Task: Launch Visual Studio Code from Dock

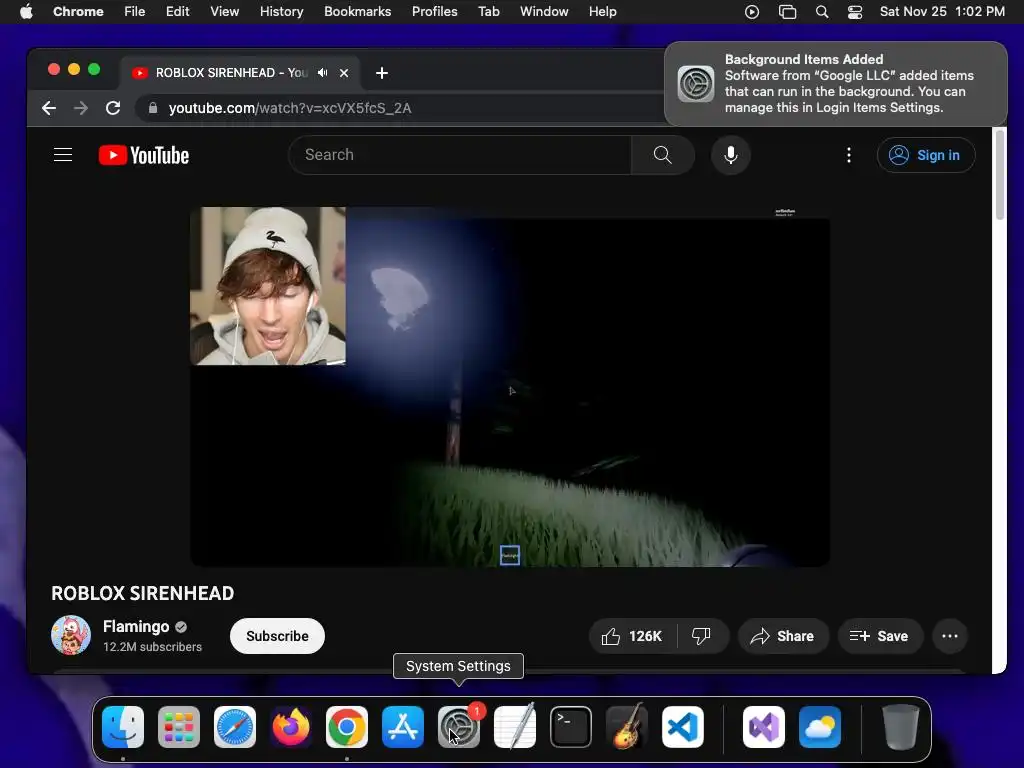Action: [x=683, y=727]
